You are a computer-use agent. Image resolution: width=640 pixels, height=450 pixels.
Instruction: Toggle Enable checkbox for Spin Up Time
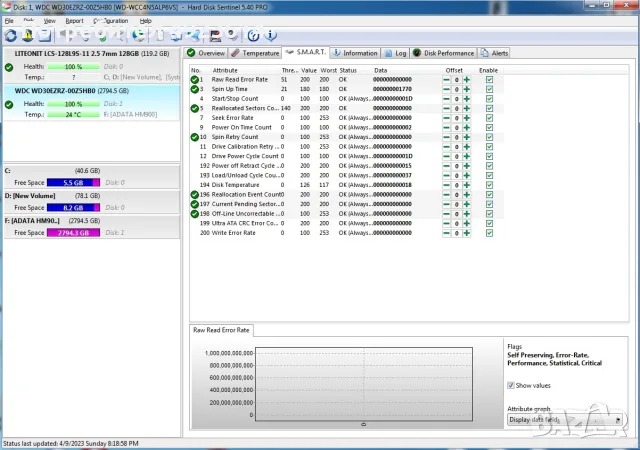coord(489,89)
